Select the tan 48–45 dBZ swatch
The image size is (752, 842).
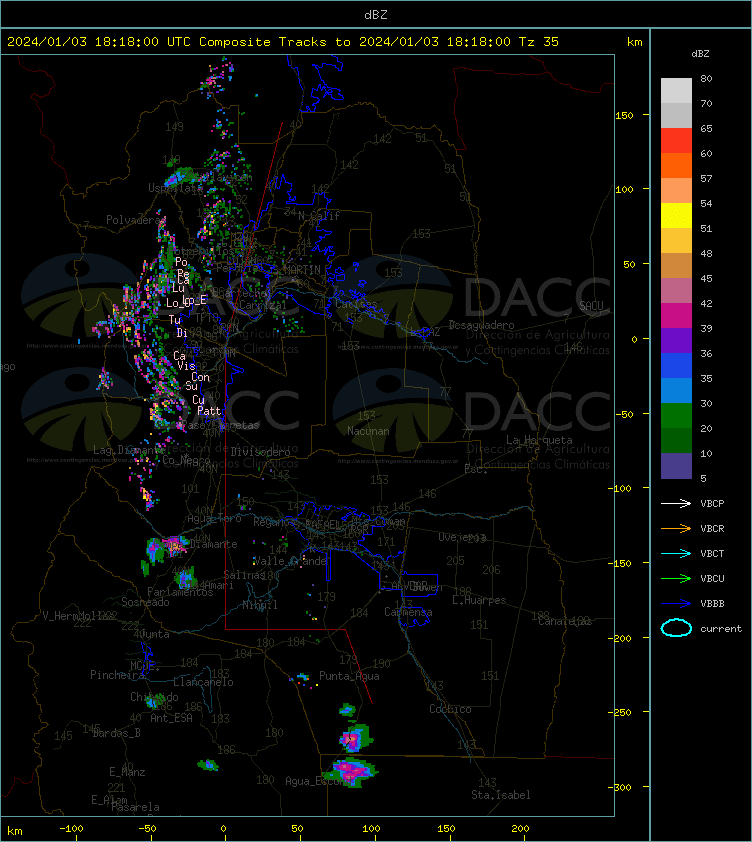point(676,265)
